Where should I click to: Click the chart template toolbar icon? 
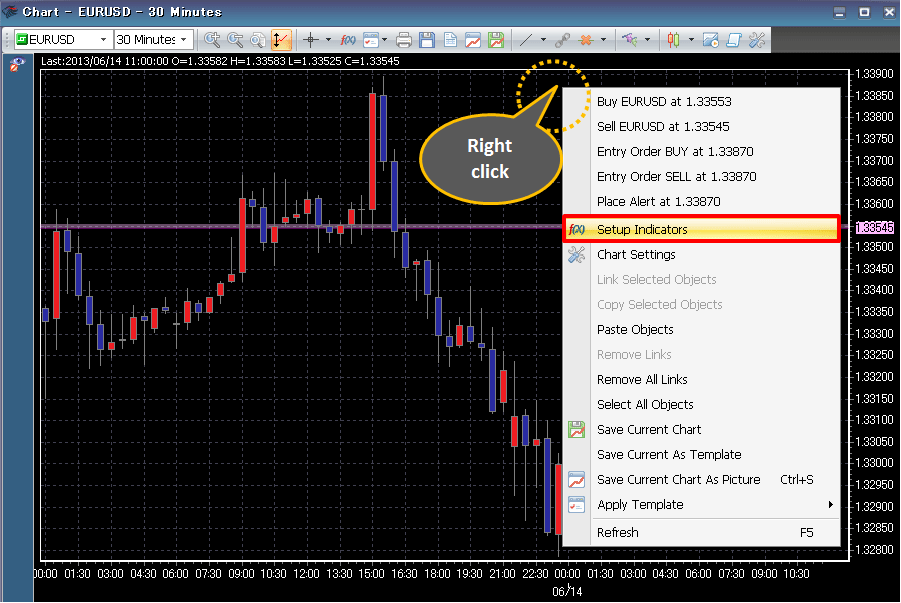point(371,40)
